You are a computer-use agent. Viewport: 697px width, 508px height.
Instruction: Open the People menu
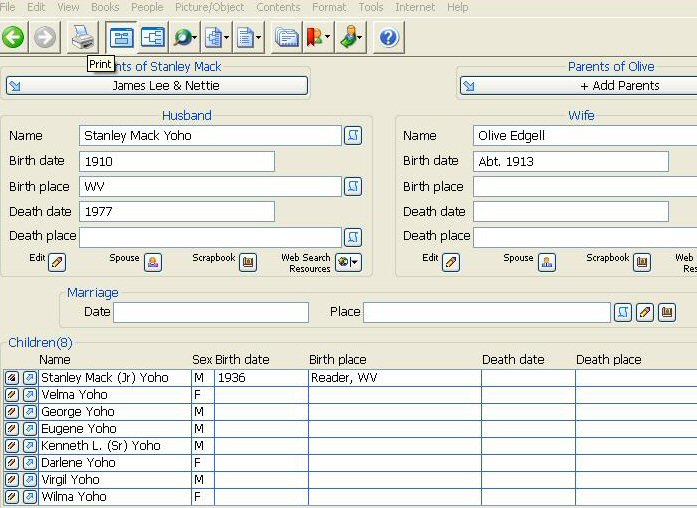click(147, 7)
